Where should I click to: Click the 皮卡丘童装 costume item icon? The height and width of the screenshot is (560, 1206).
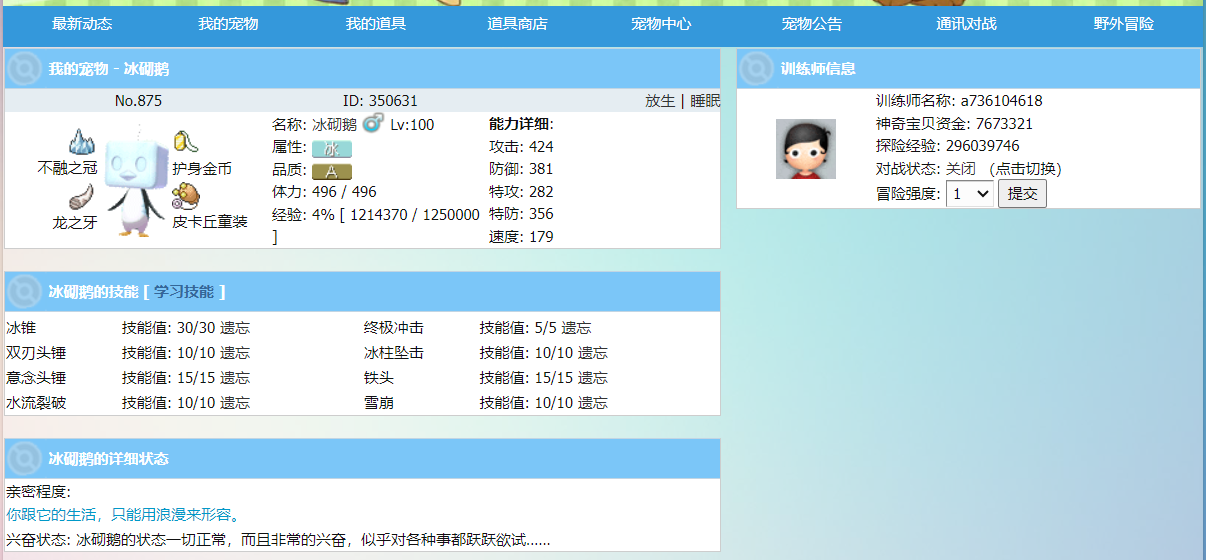(185, 195)
